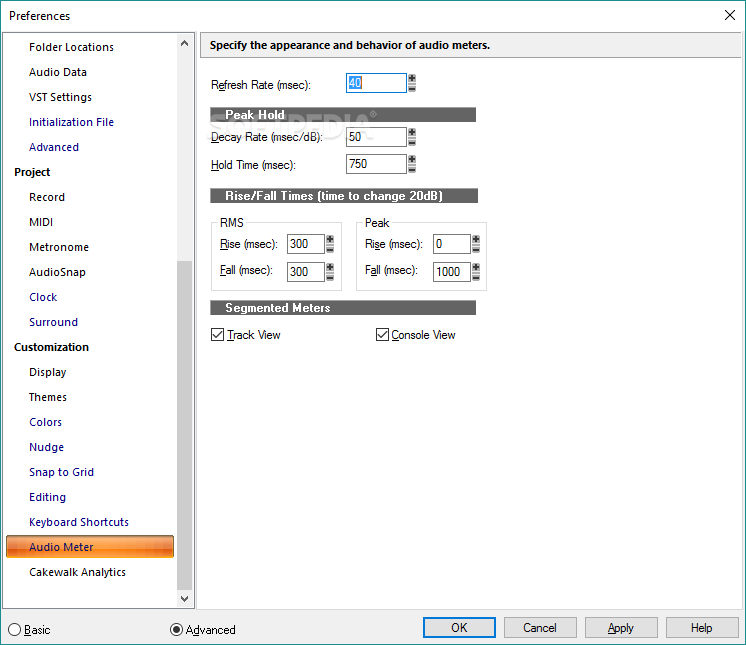
Task: Open the Snap to Grid page
Action: 61,472
